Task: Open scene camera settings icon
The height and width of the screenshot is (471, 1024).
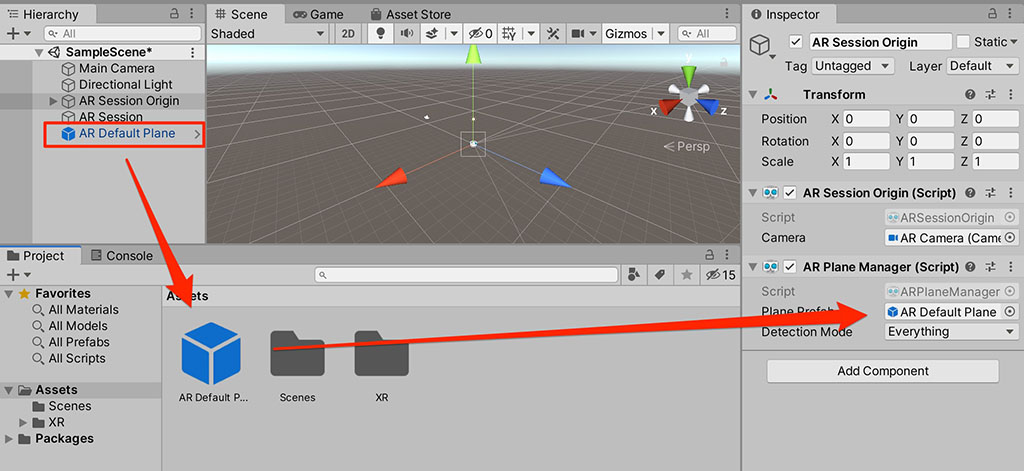Action: (577, 34)
